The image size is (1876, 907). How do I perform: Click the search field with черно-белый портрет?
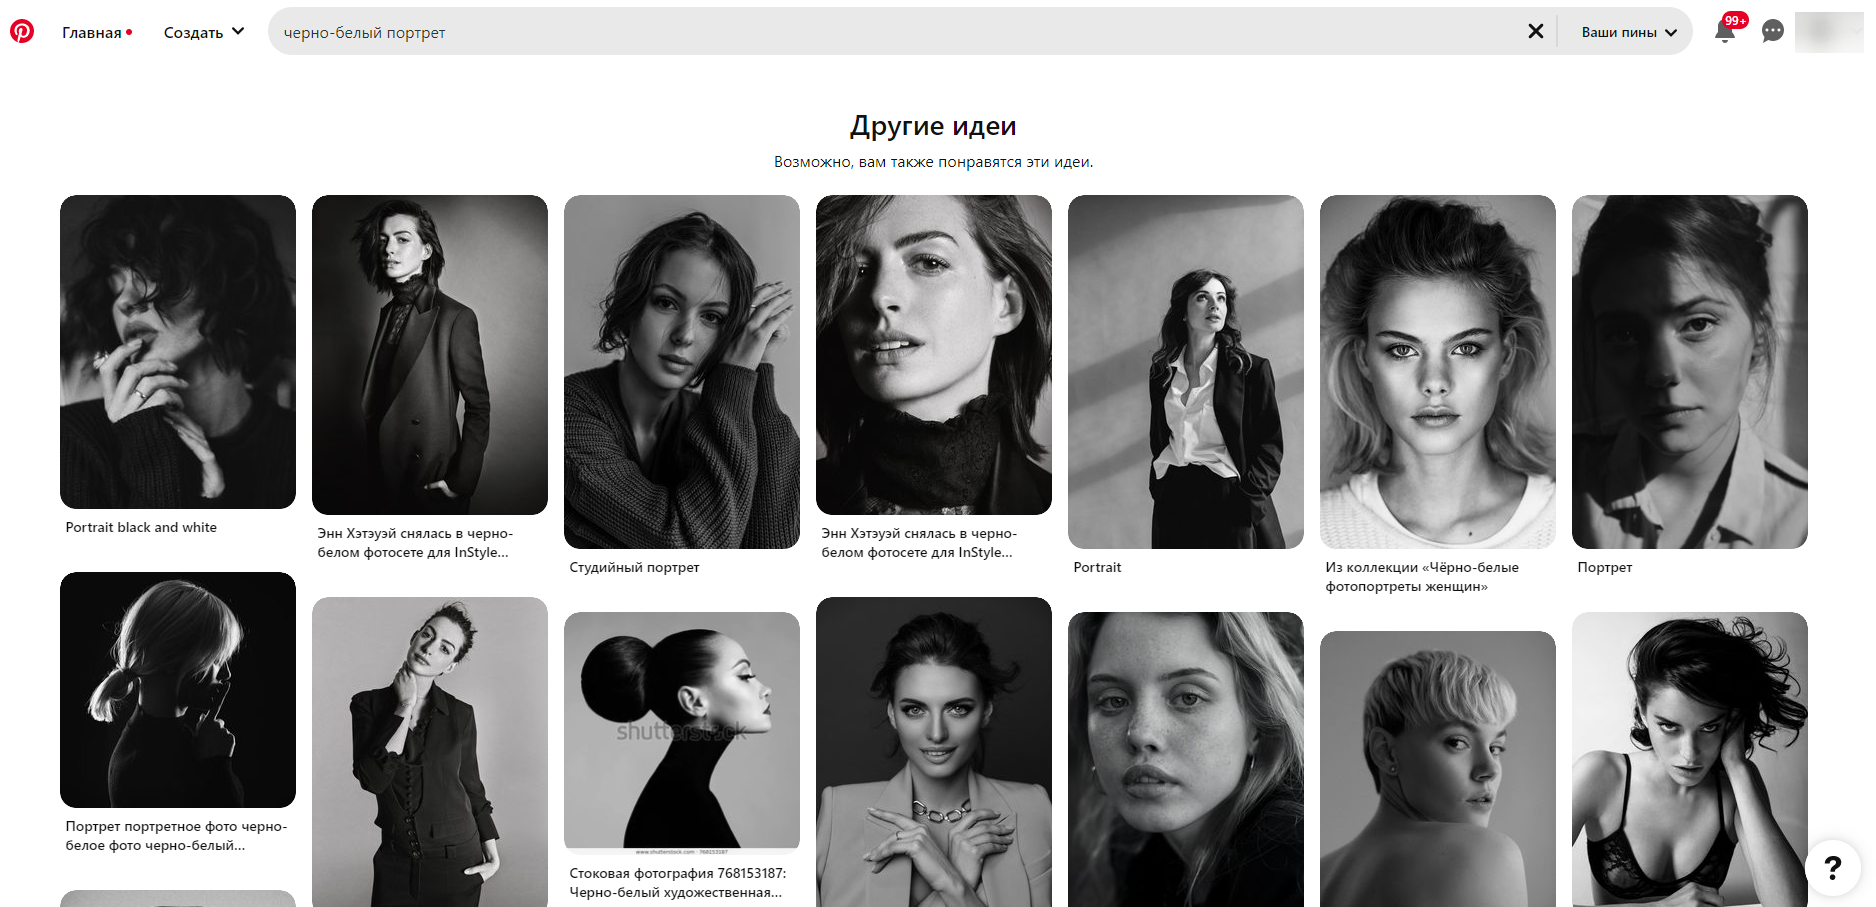pos(890,32)
